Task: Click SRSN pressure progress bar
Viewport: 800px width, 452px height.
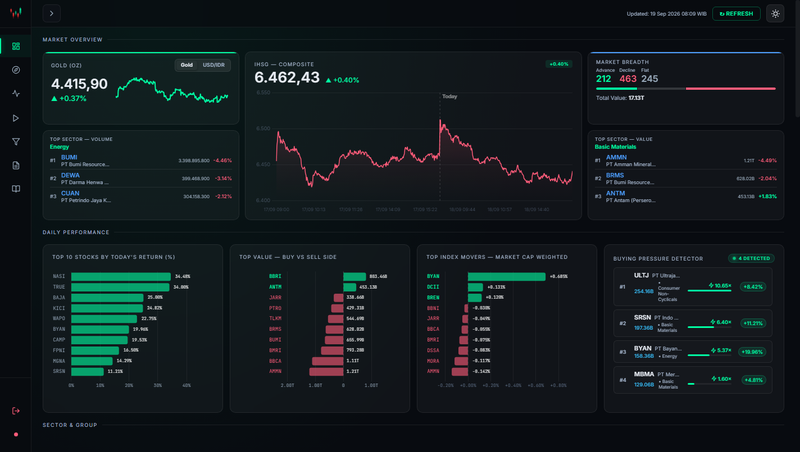Action: [709, 327]
